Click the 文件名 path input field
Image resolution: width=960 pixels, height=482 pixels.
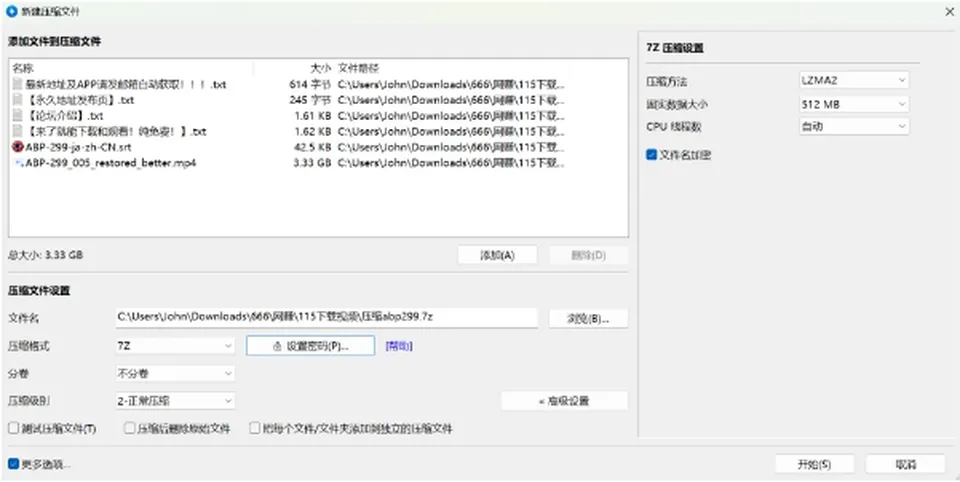click(326, 317)
